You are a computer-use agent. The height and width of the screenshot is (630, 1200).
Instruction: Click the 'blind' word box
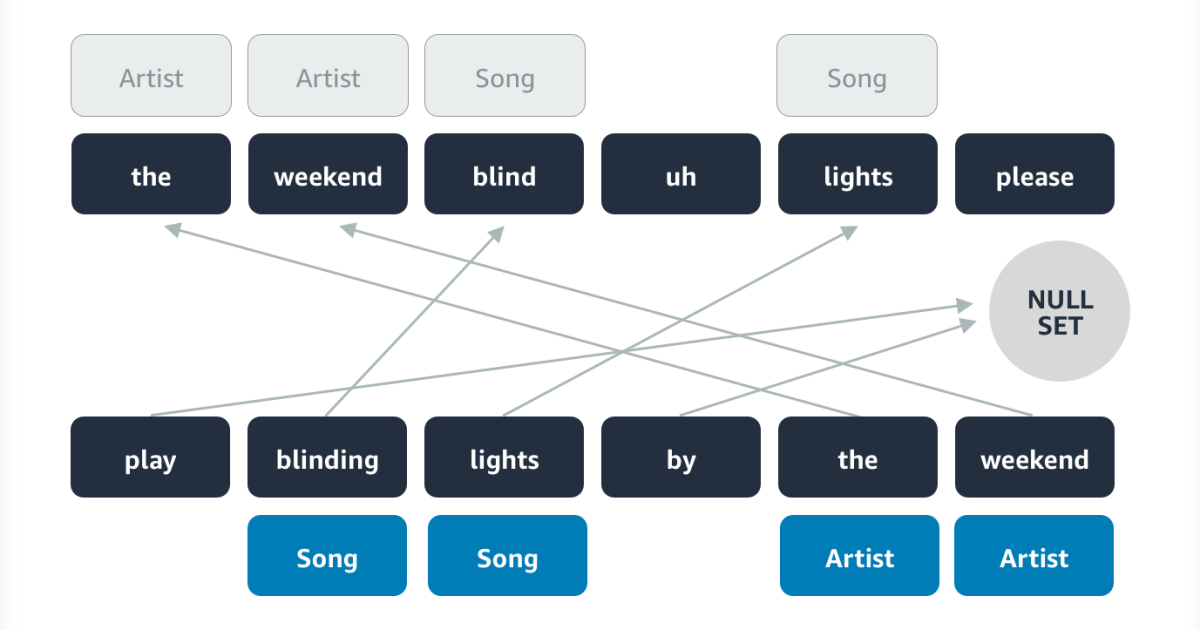pyautogui.click(x=504, y=174)
